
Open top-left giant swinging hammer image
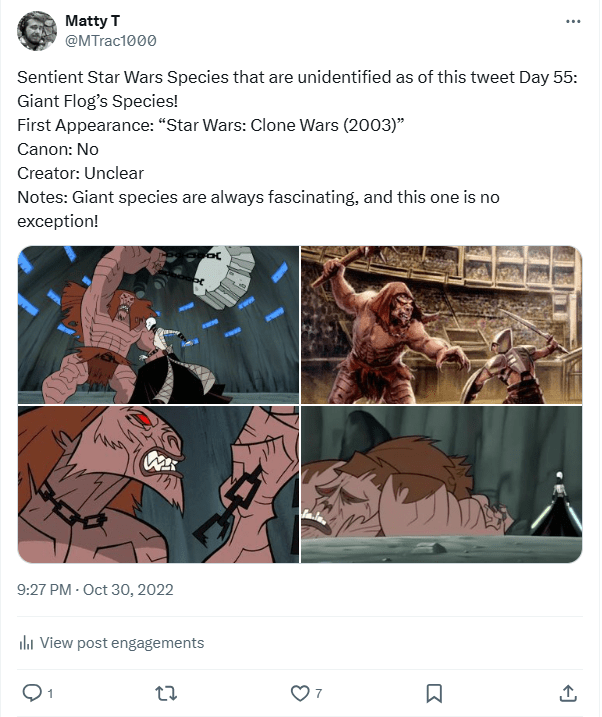[158, 324]
